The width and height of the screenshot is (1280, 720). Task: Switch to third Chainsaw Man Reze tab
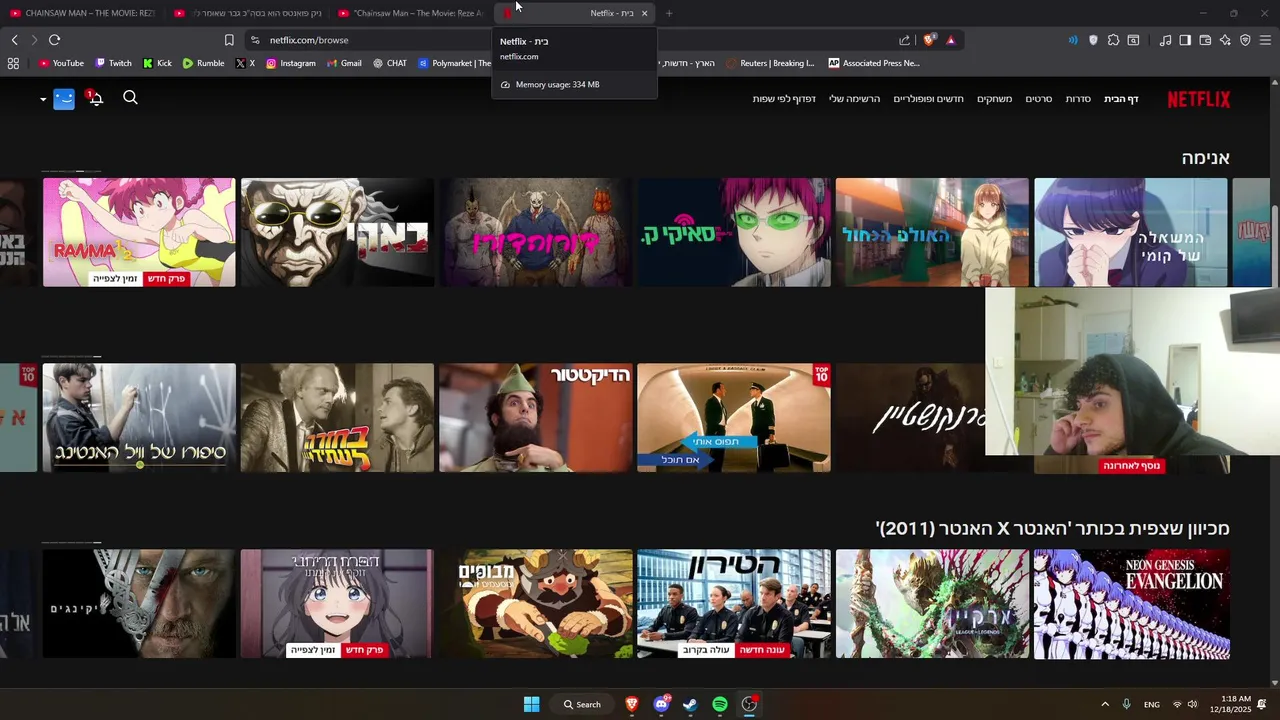tap(412, 13)
